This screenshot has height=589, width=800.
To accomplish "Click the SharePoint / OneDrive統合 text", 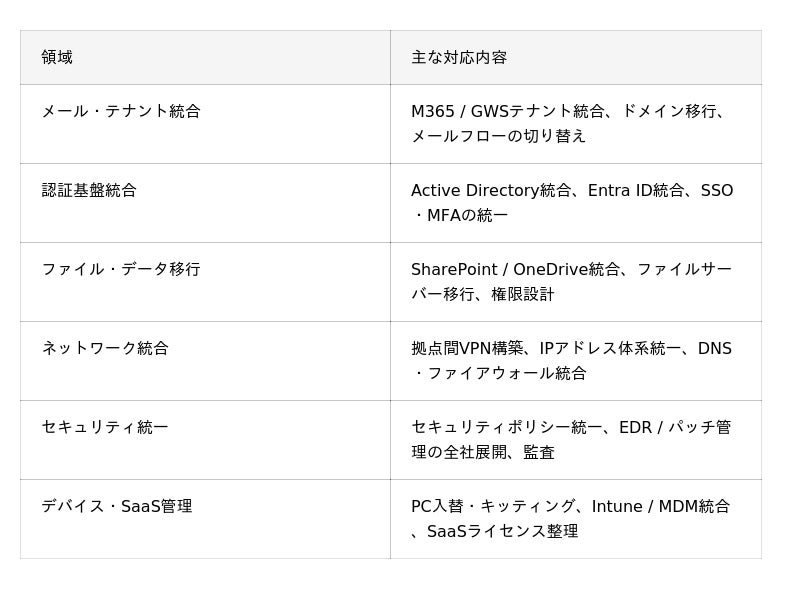I will click(516, 269).
